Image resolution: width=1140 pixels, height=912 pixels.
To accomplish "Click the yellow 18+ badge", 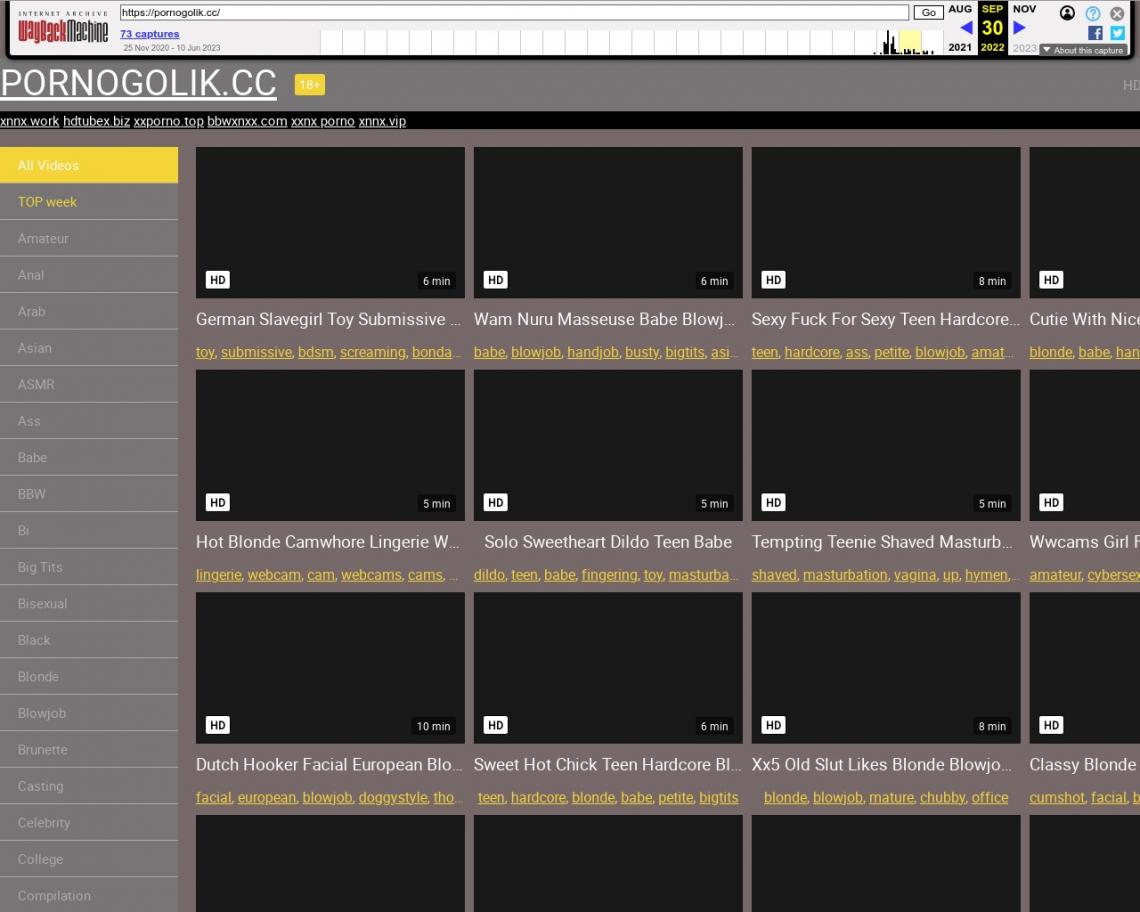I will pos(310,84).
